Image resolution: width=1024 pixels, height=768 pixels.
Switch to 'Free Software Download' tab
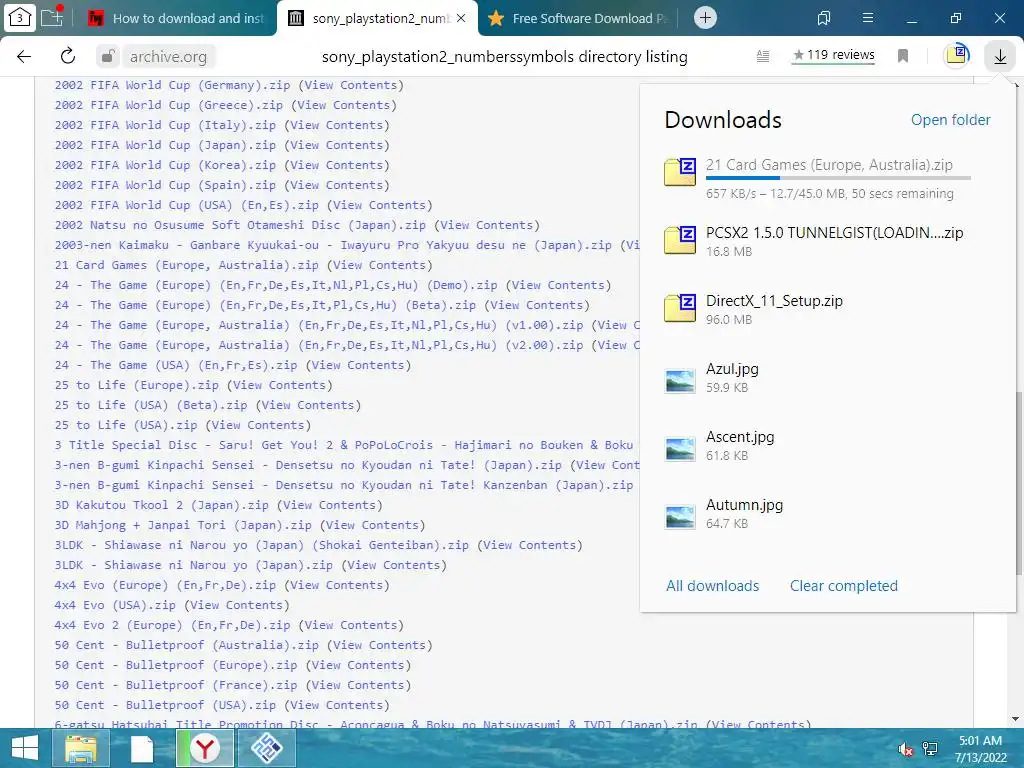(578, 18)
